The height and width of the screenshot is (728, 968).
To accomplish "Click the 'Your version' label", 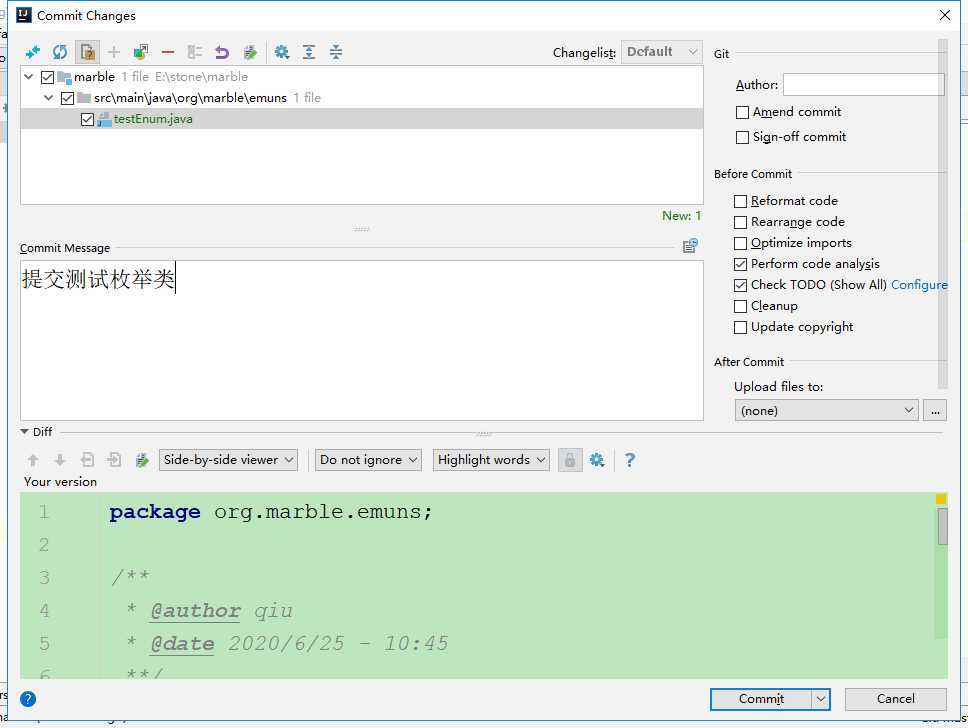I will coord(60,482).
